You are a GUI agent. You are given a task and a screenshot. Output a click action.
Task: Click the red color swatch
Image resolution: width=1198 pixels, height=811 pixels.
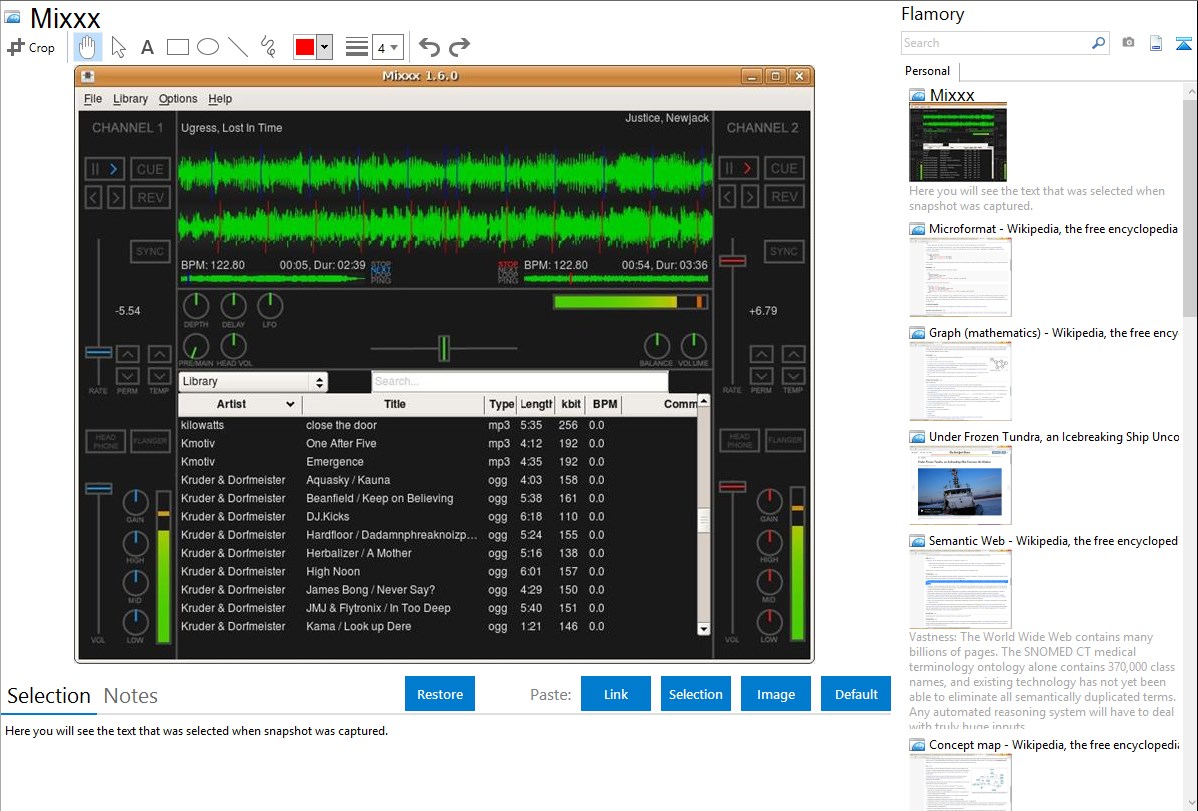click(x=305, y=47)
